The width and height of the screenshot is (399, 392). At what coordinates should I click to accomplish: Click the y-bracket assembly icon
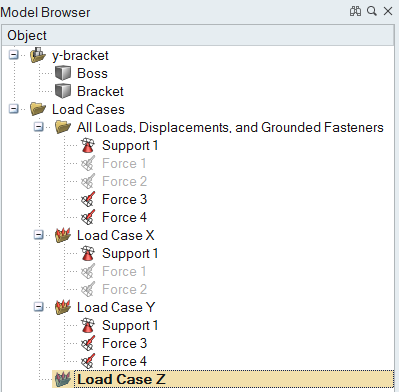pyautogui.click(x=38, y=55)
